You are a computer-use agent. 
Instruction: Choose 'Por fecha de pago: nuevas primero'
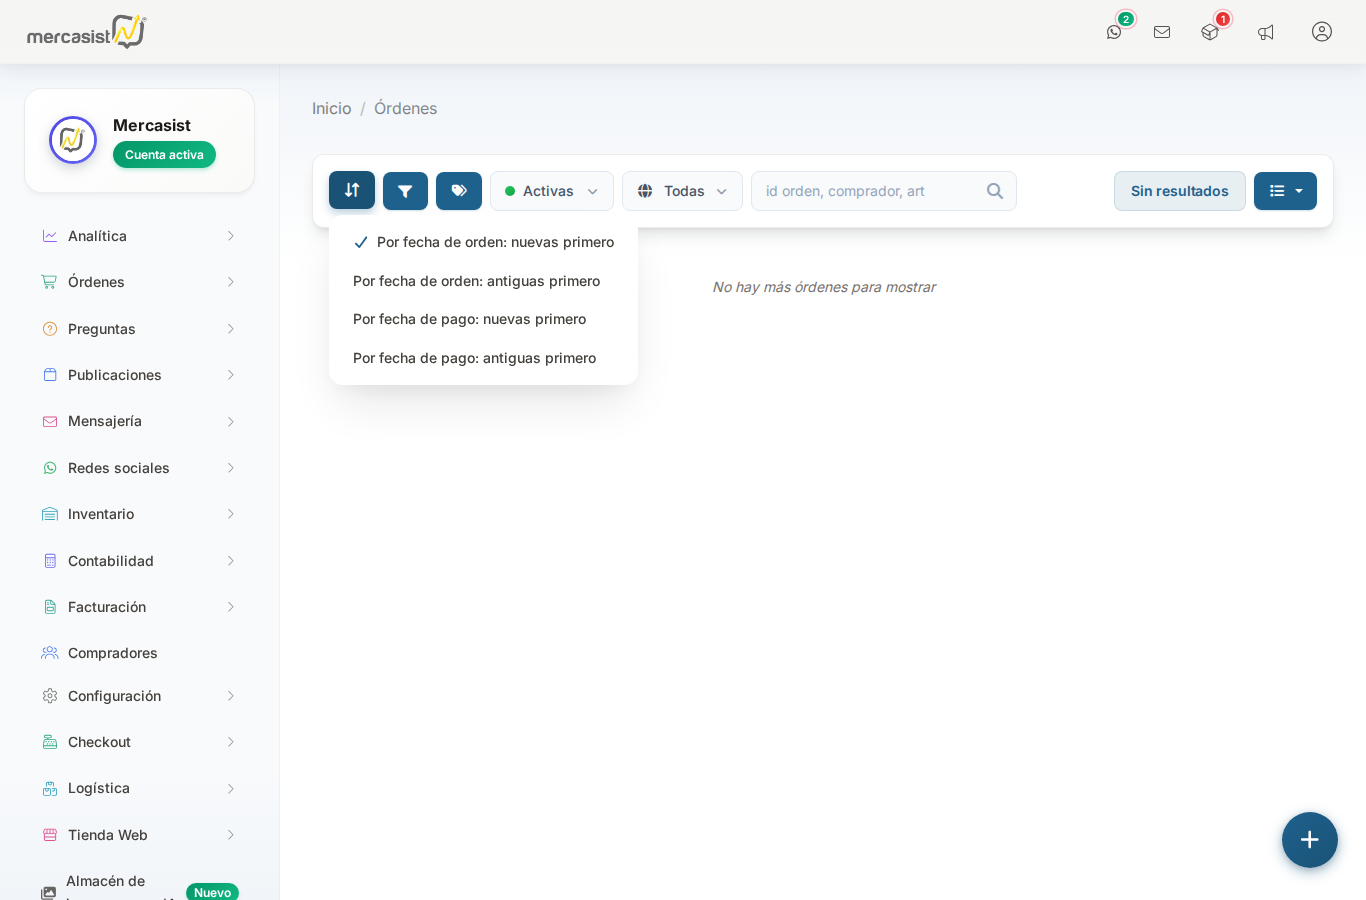[469, 319]
